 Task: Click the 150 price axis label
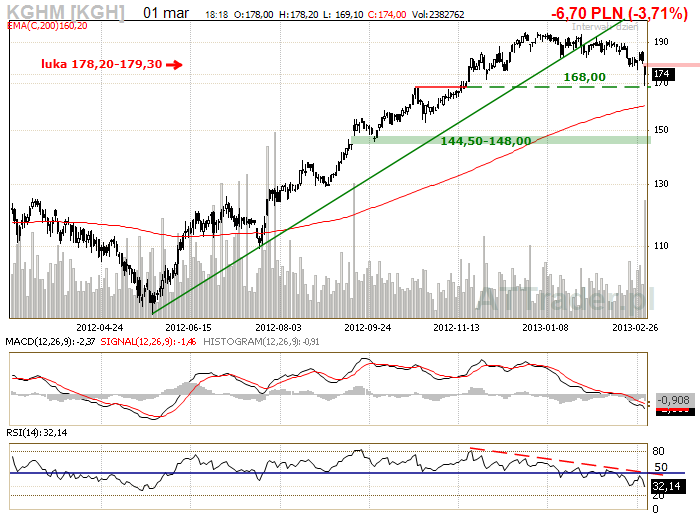point(661,130)
